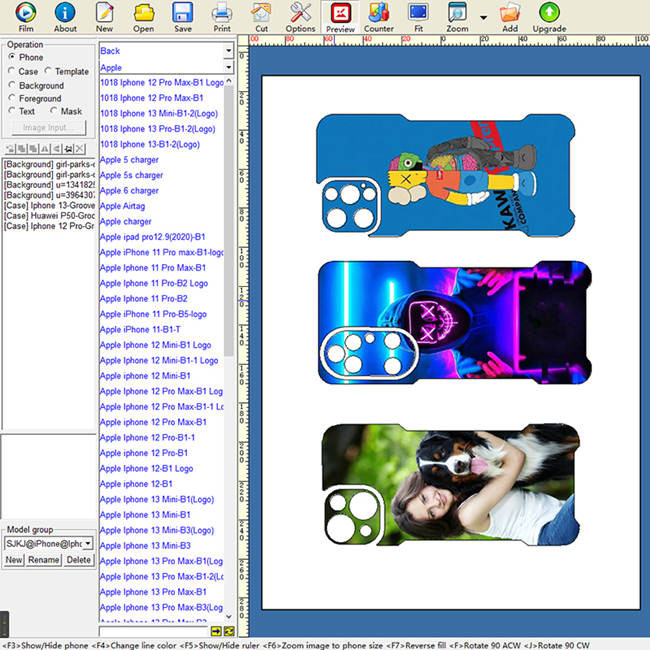The image size is (650, 650).
Task: Select layer [Background] u=134182
Action: [x=49, y=185]
